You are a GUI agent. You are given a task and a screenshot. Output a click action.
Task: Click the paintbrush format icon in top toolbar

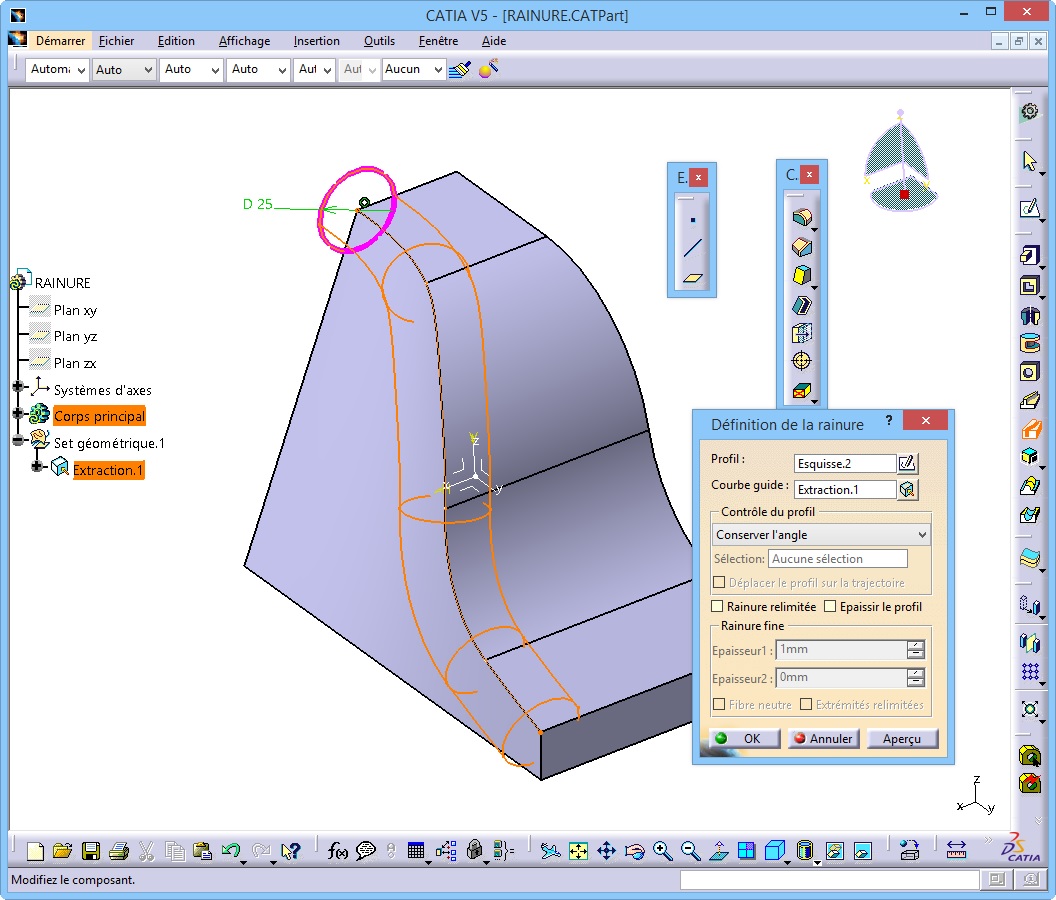click(460, 69)
